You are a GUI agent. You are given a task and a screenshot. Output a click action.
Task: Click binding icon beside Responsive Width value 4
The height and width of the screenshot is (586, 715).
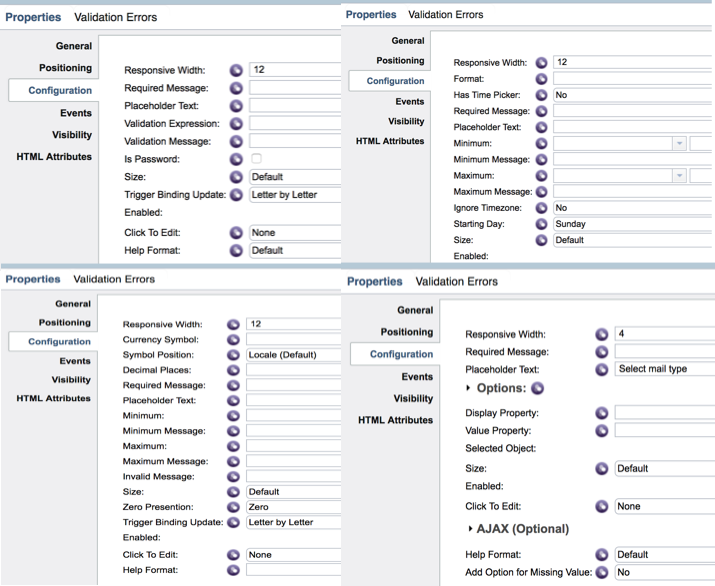(601, 334)
